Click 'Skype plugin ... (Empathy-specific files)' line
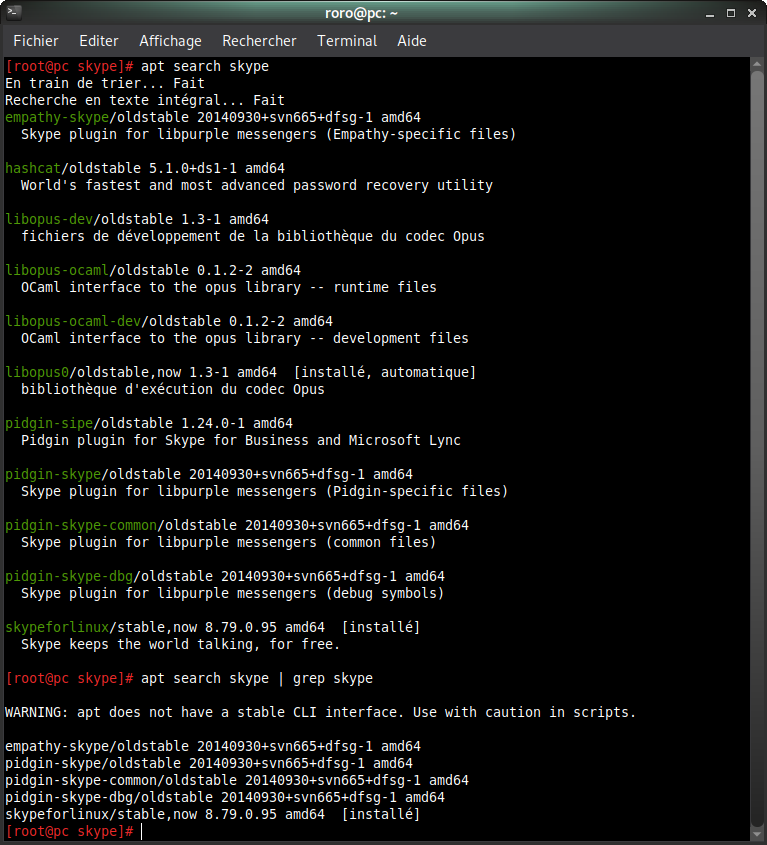The height and width of the screenshot is (845, 767). pos(268,134)
